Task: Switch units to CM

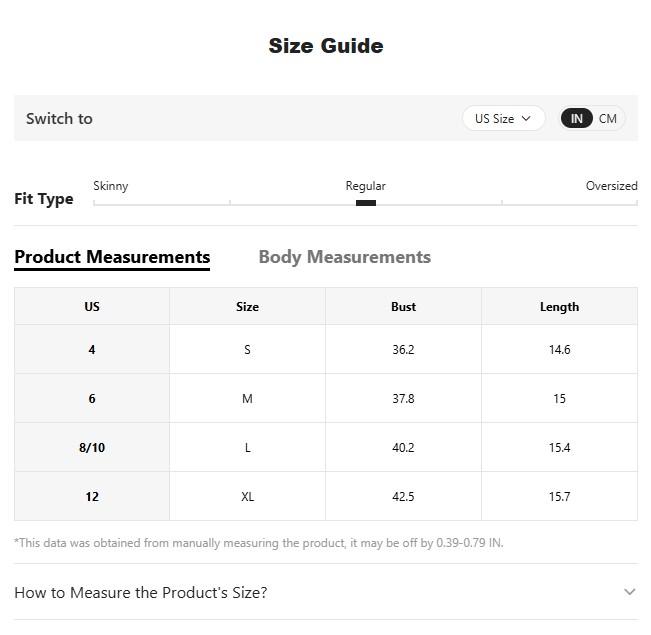Action: 608,118
